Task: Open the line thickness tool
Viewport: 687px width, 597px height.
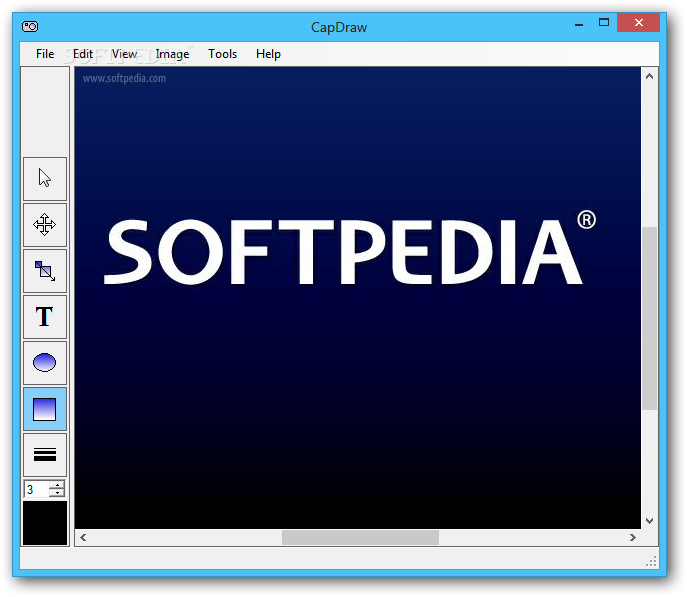Action: tap(45, 455)
